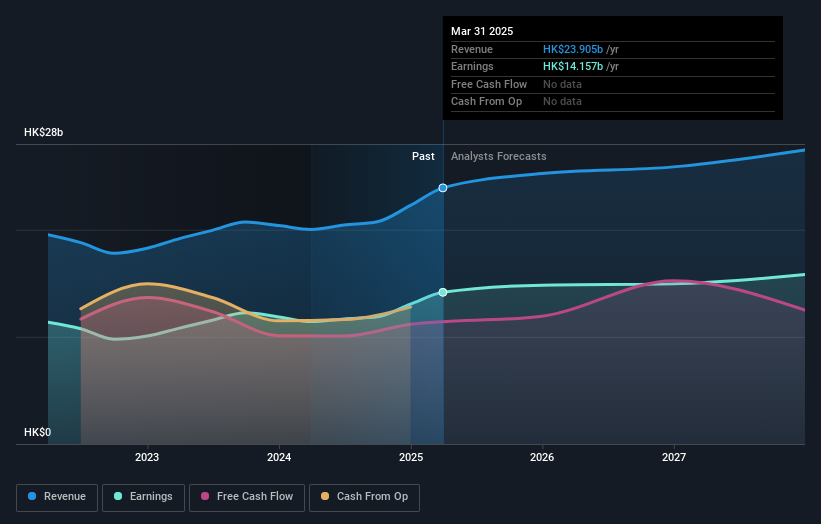Click the HK$23.905b revenue value in tooltip

click(573, 49)
